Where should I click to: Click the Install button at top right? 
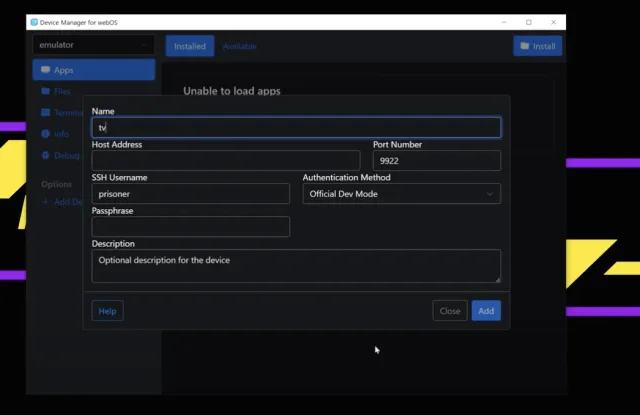(x=538, y=46)
